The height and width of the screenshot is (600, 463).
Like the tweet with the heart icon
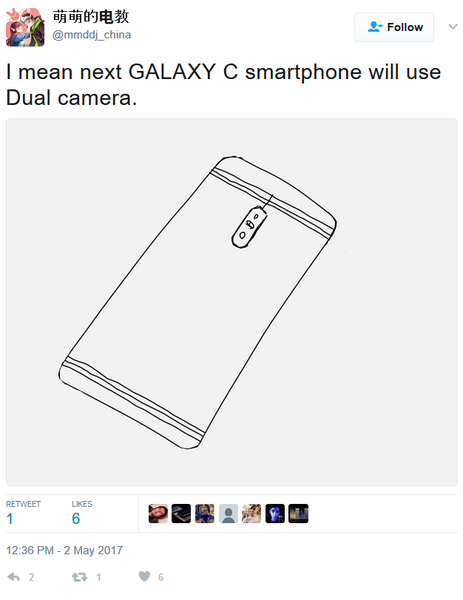click(144, 576)
